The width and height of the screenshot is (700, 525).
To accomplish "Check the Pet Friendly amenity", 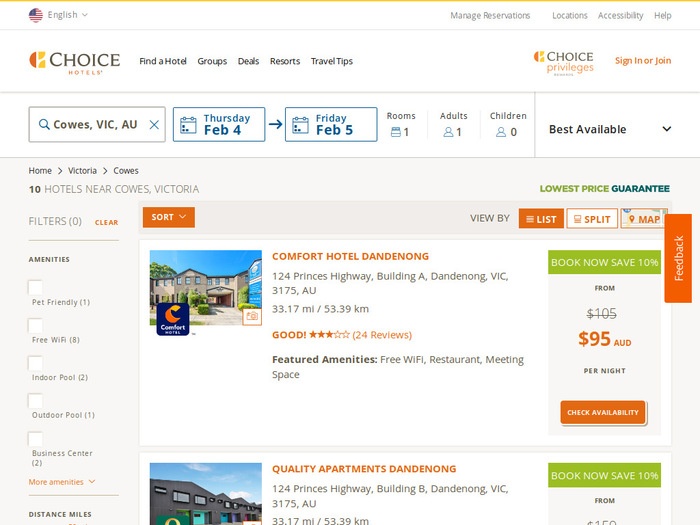I will click(35, 287).
